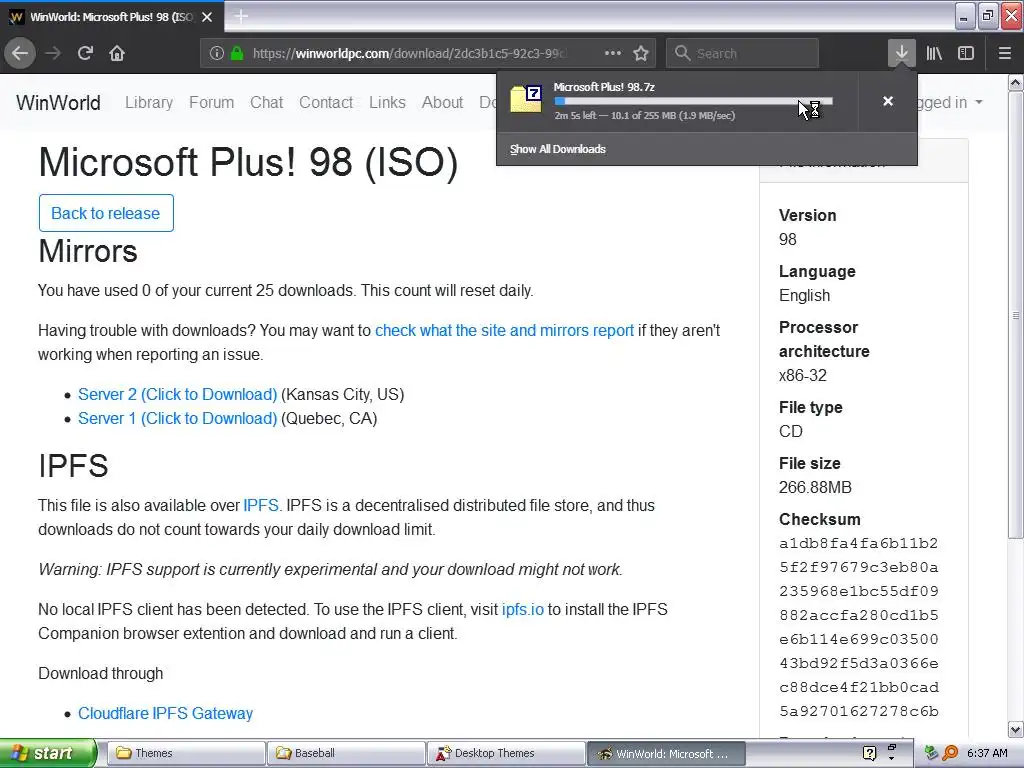1024x768 pixels.
Task: Reload the page with the refresh icon
Action: [85, 53]
